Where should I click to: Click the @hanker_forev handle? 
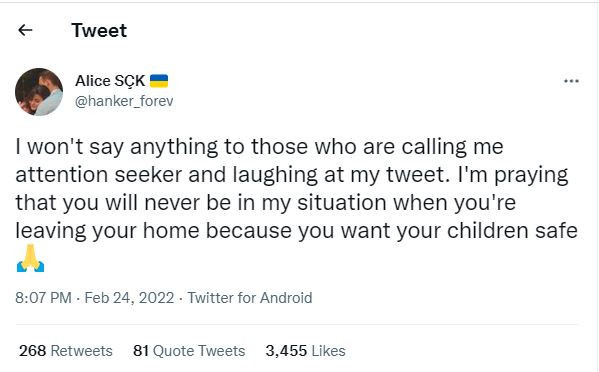pos(124,101)
